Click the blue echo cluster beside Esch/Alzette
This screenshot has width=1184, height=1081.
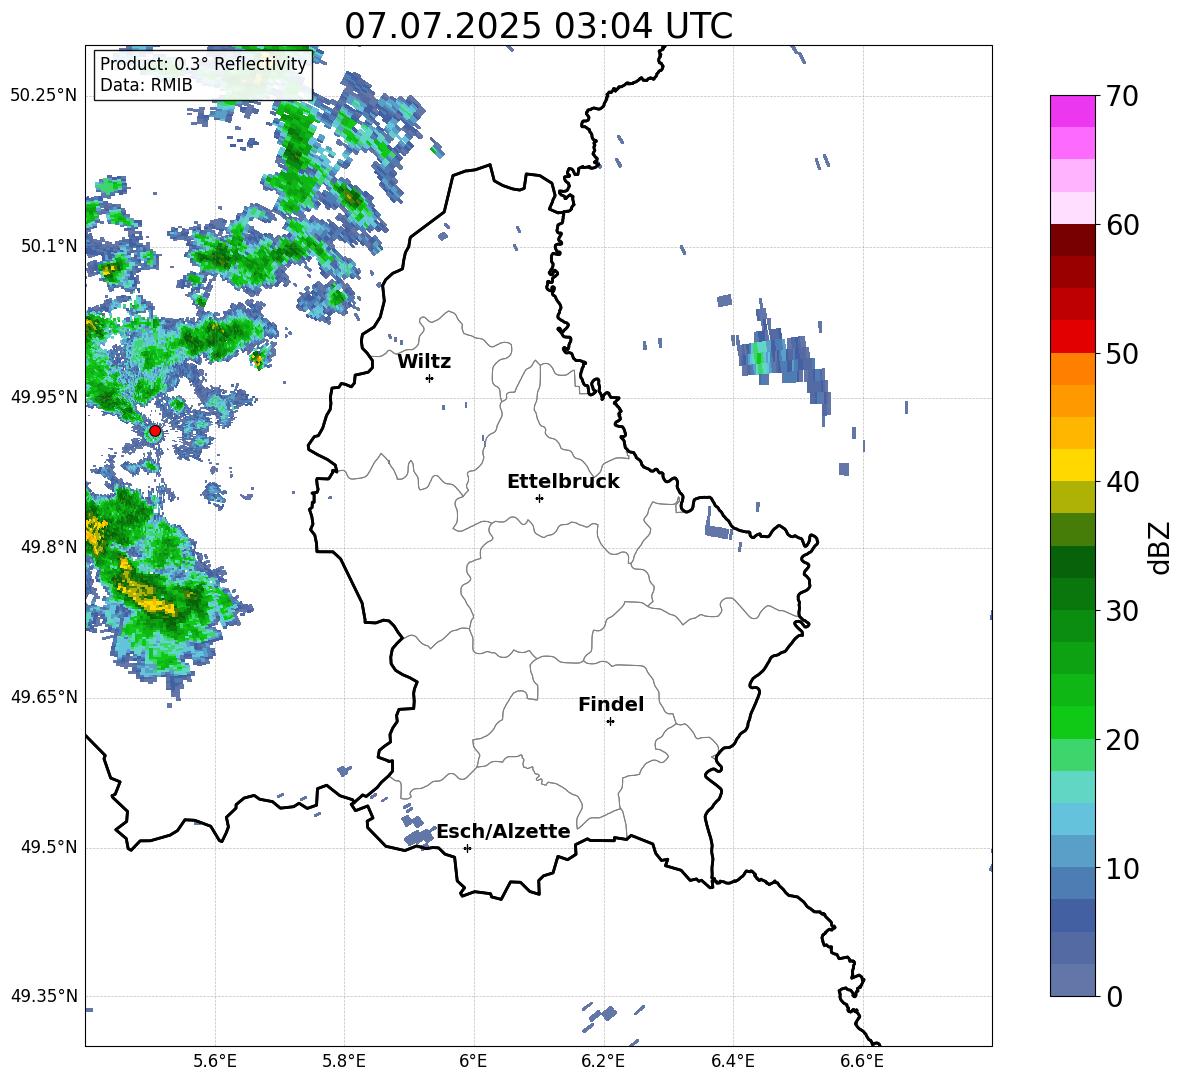click(417, 831)
